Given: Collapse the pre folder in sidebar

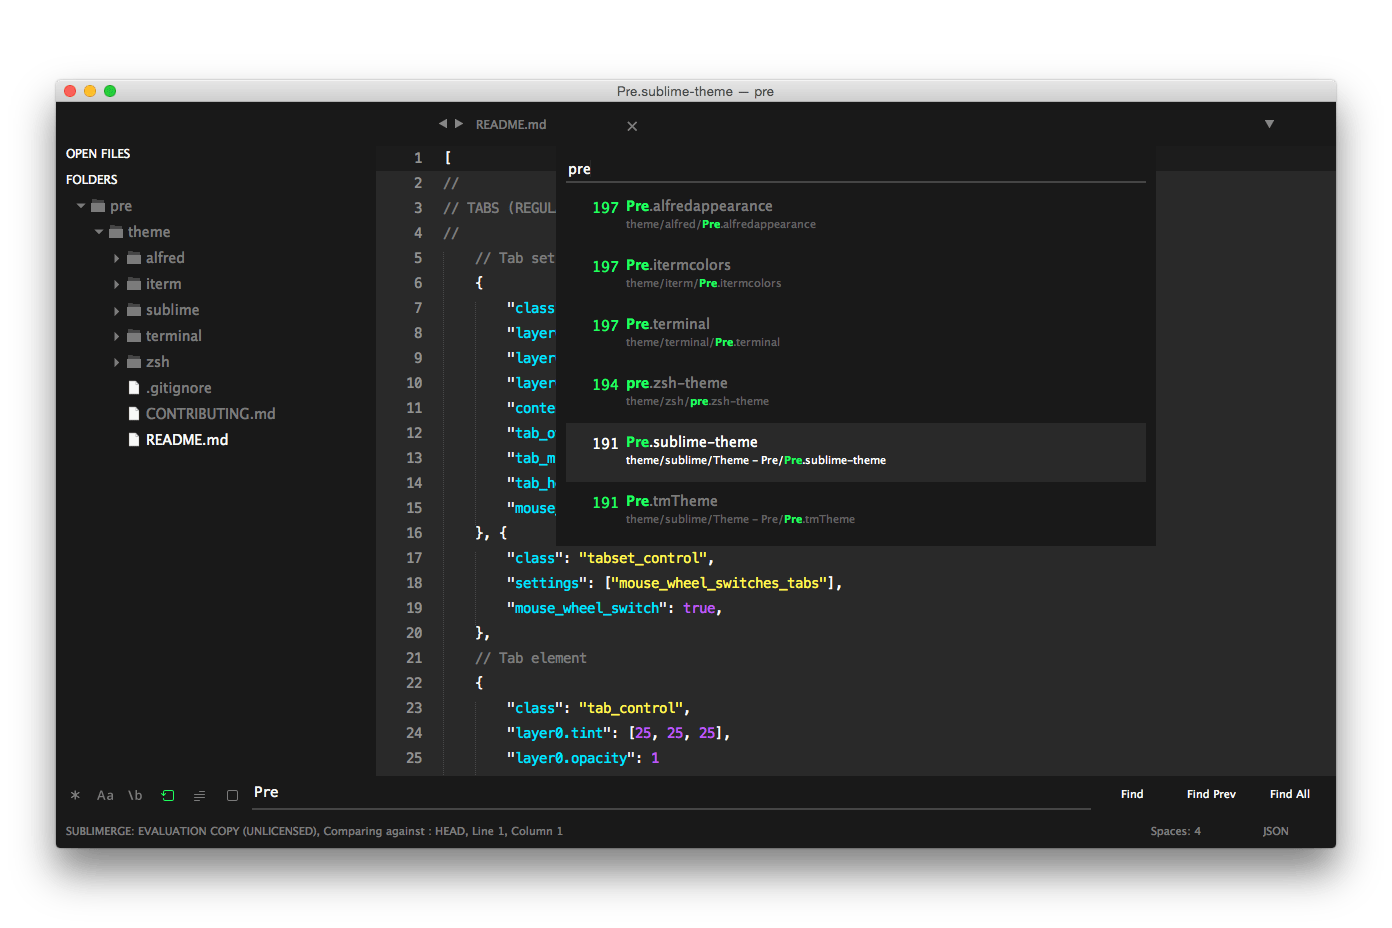Looking at the screenshot, I should tap(81, 205).
